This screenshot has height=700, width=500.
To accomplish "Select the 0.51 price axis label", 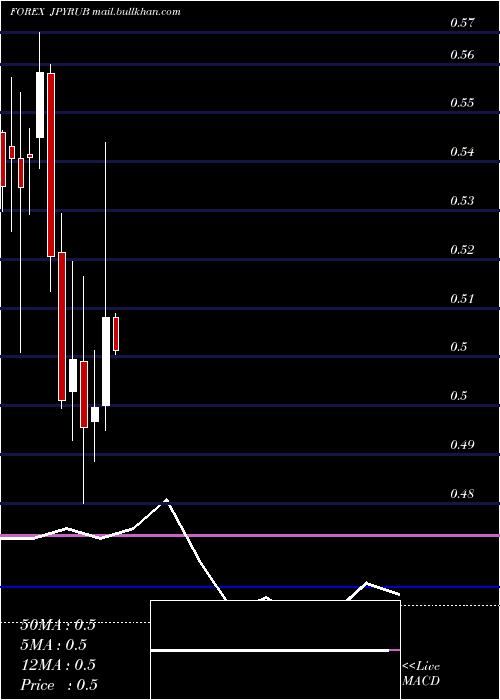I will (462, 298).
